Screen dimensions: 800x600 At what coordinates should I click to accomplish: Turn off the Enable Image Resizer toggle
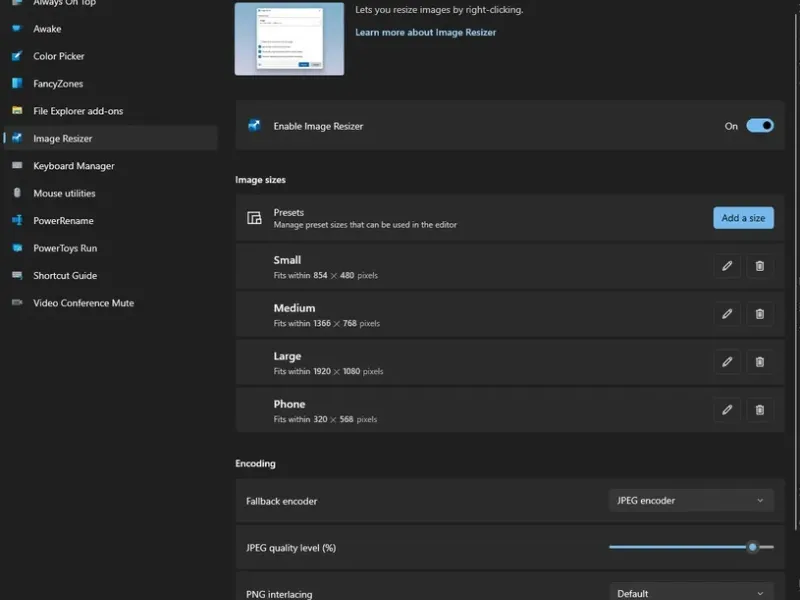pyautogui.click(x=760, y=126)
